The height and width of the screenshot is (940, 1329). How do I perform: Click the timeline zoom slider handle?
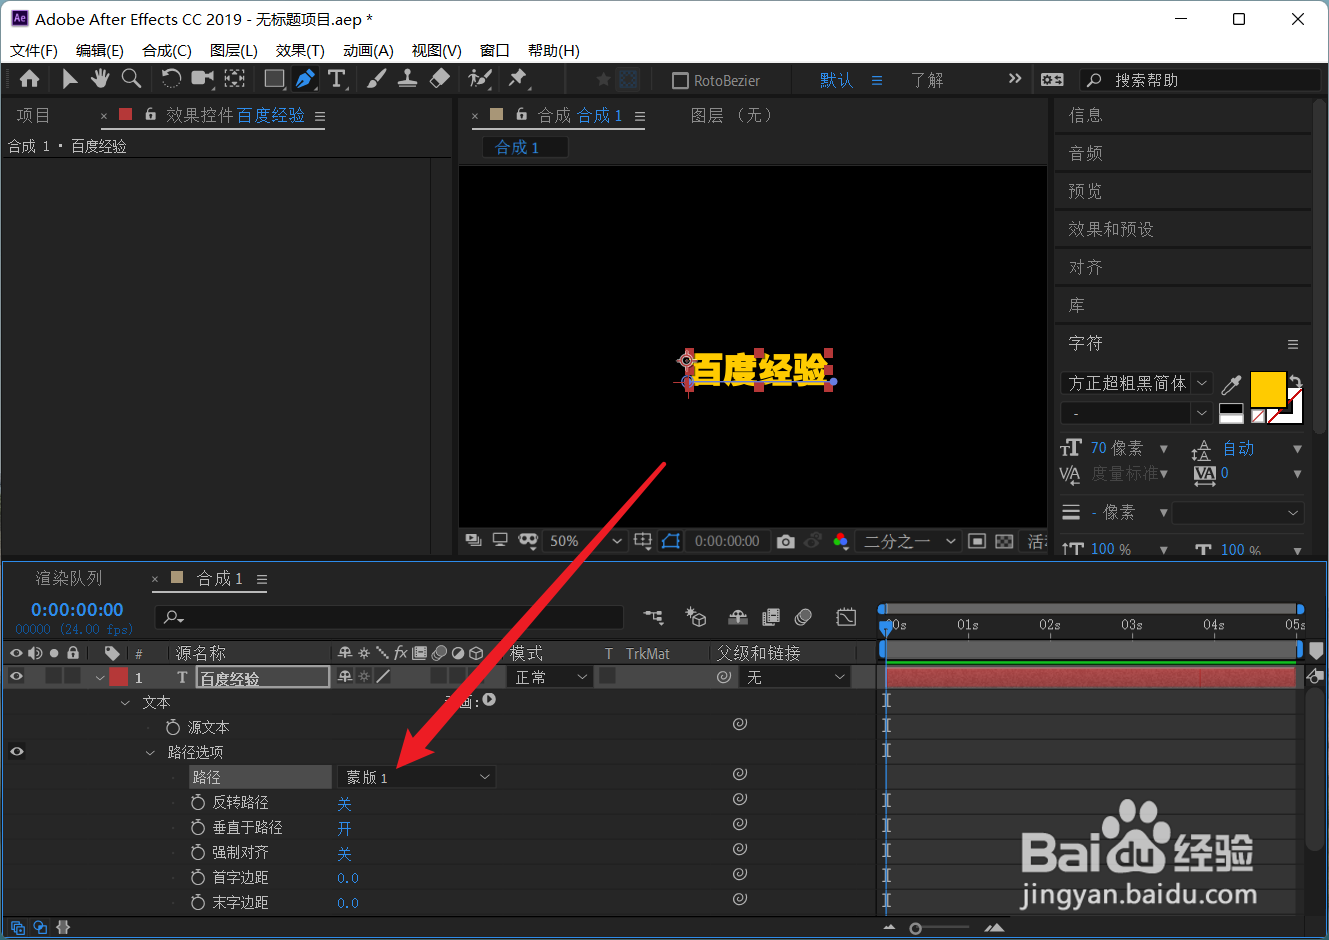point(915,929)
